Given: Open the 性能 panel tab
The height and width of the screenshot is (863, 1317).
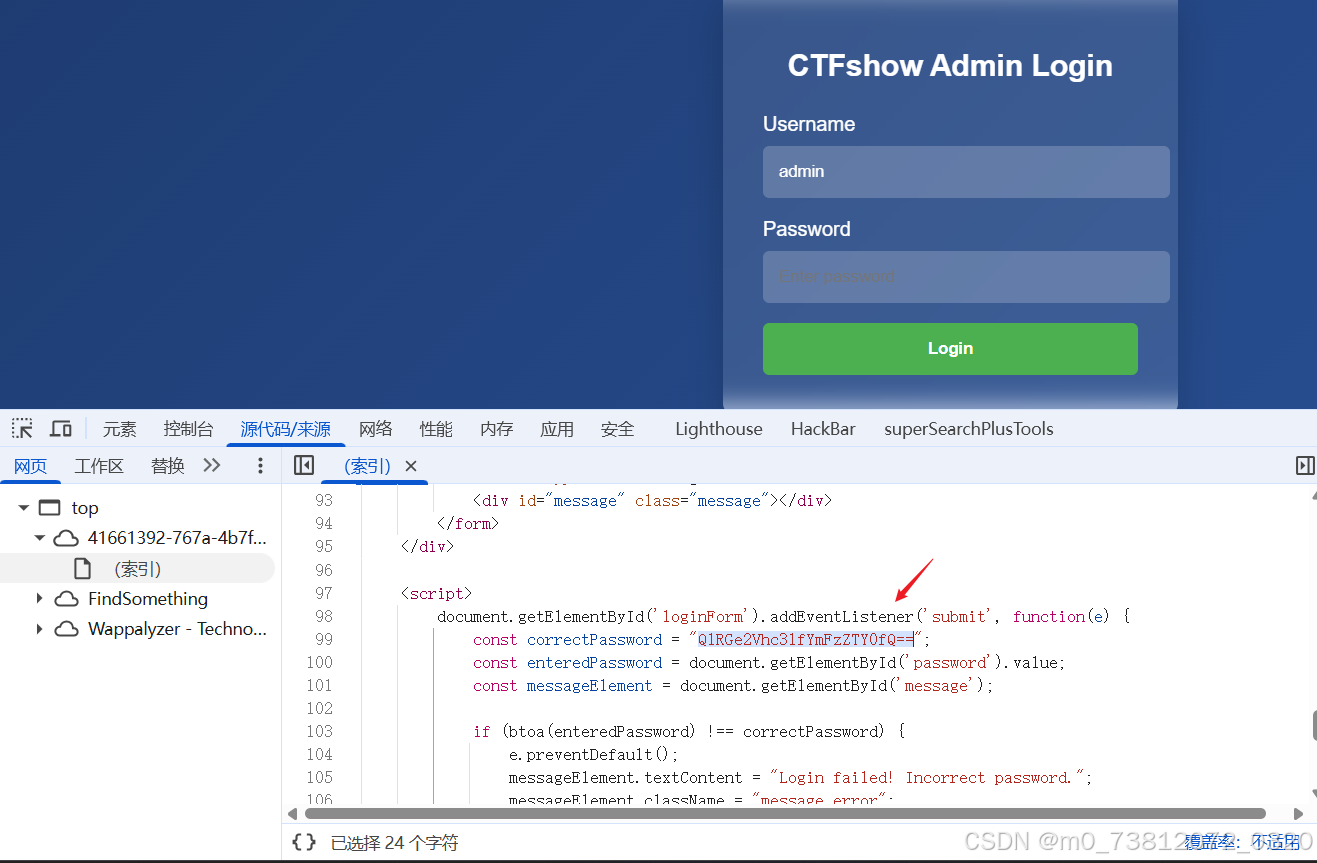Looking at the screenshot, I should point(436,429).
